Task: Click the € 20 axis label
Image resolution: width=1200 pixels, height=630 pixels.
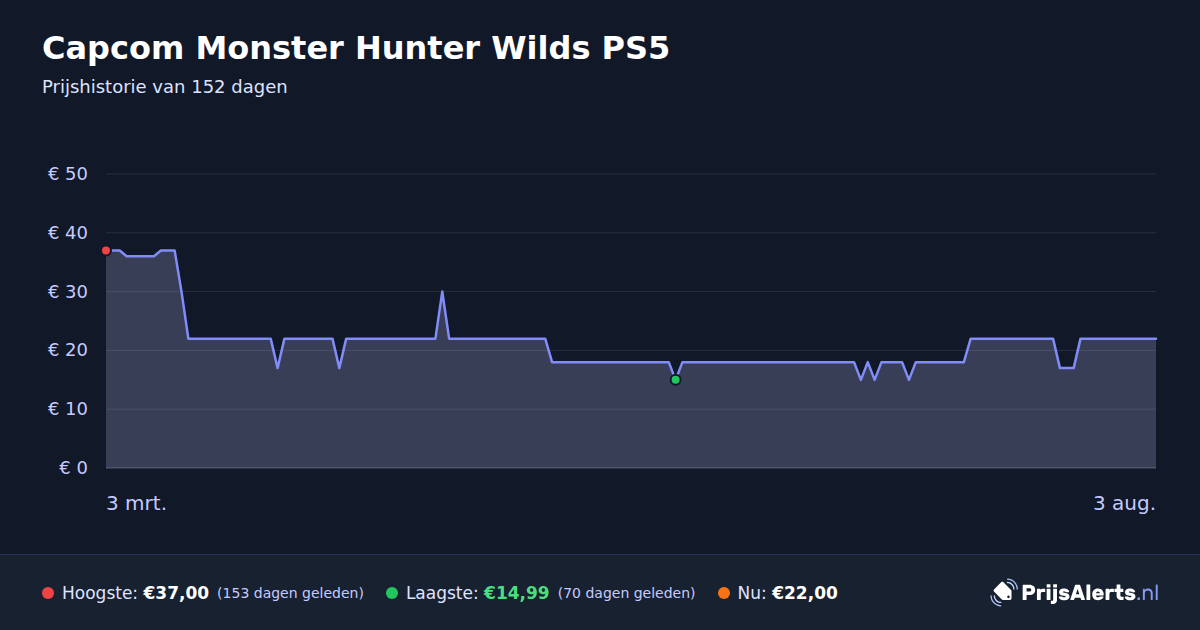Action: [x=68, y=350]
